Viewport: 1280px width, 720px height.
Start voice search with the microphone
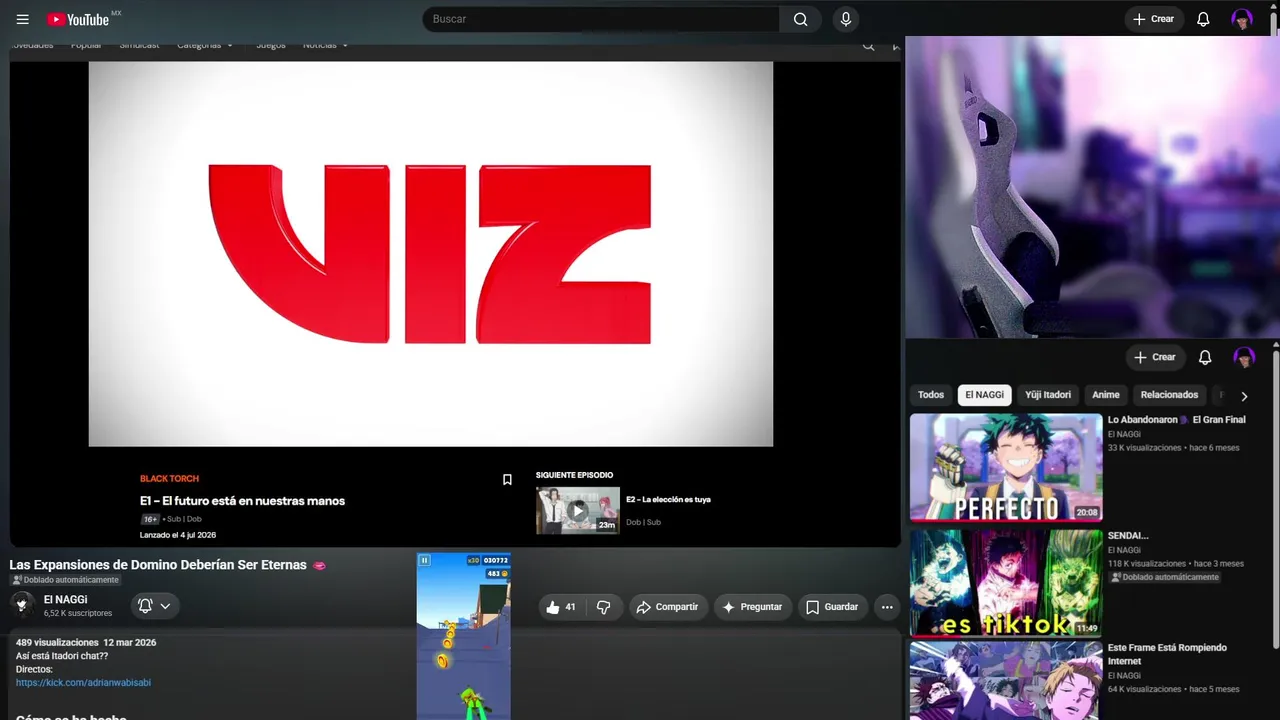coord(846,19)
